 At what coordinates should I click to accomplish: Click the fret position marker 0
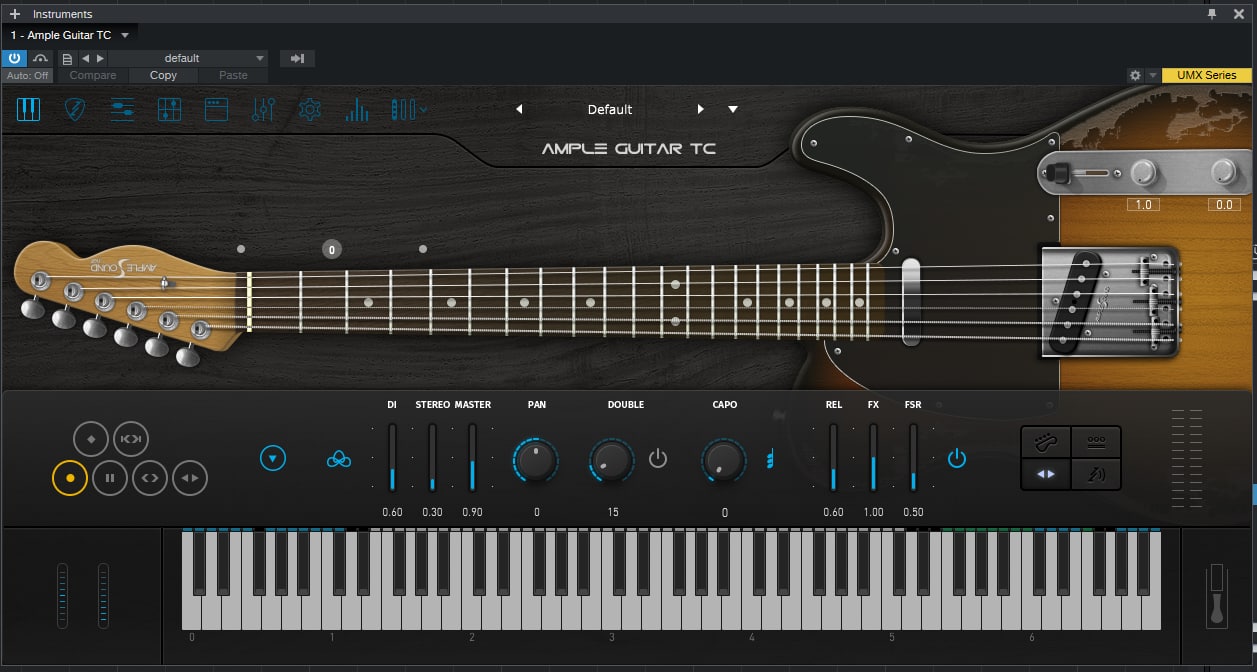(332, 249)
